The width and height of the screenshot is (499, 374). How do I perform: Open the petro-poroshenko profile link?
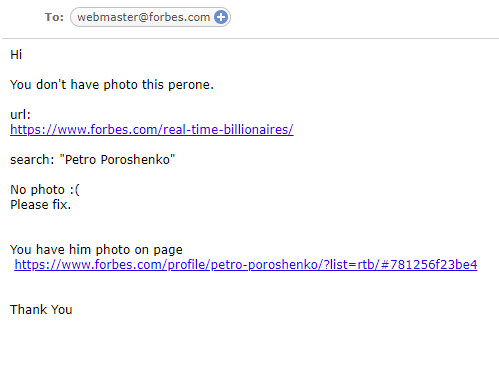[x=246, y=264]
